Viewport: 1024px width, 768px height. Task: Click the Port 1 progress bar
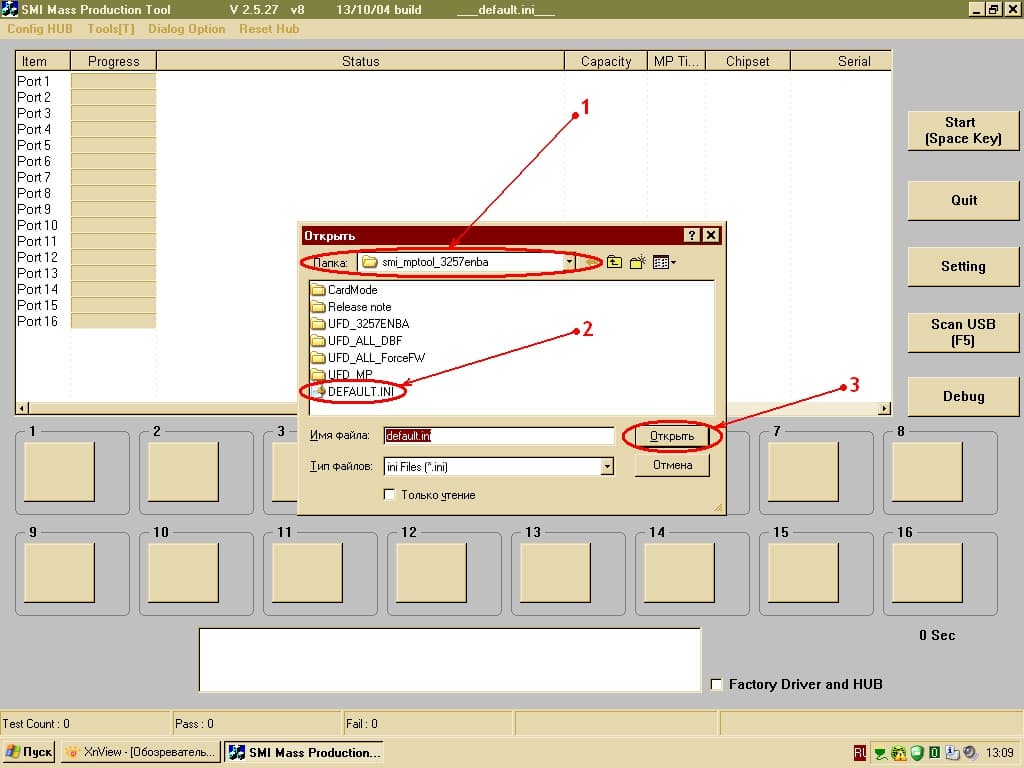(114, 81)
